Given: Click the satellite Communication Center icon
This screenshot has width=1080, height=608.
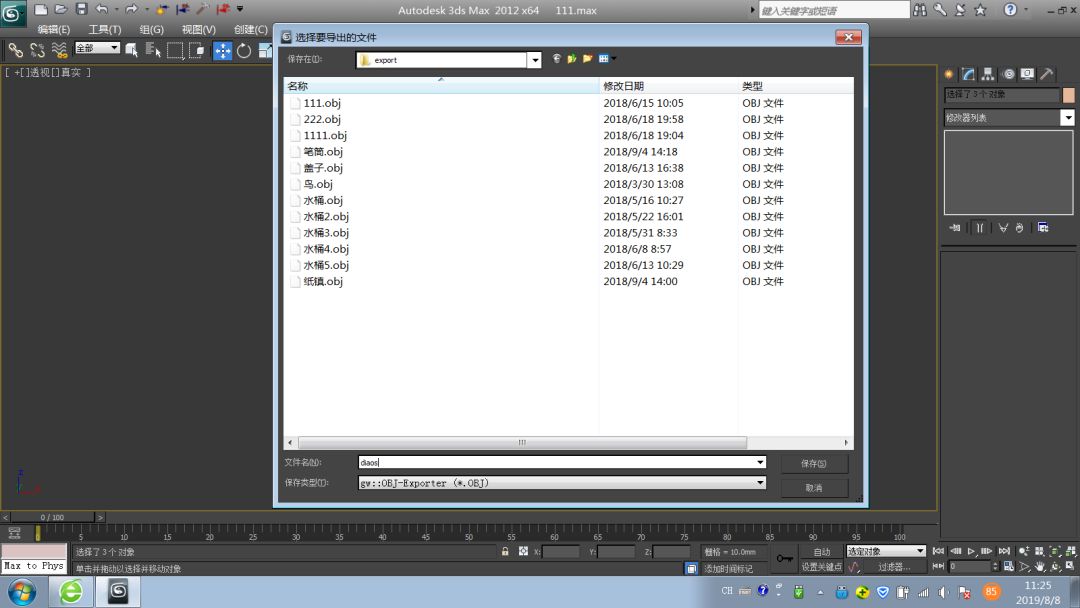Looking at the screenshot, I should (960, 10).
